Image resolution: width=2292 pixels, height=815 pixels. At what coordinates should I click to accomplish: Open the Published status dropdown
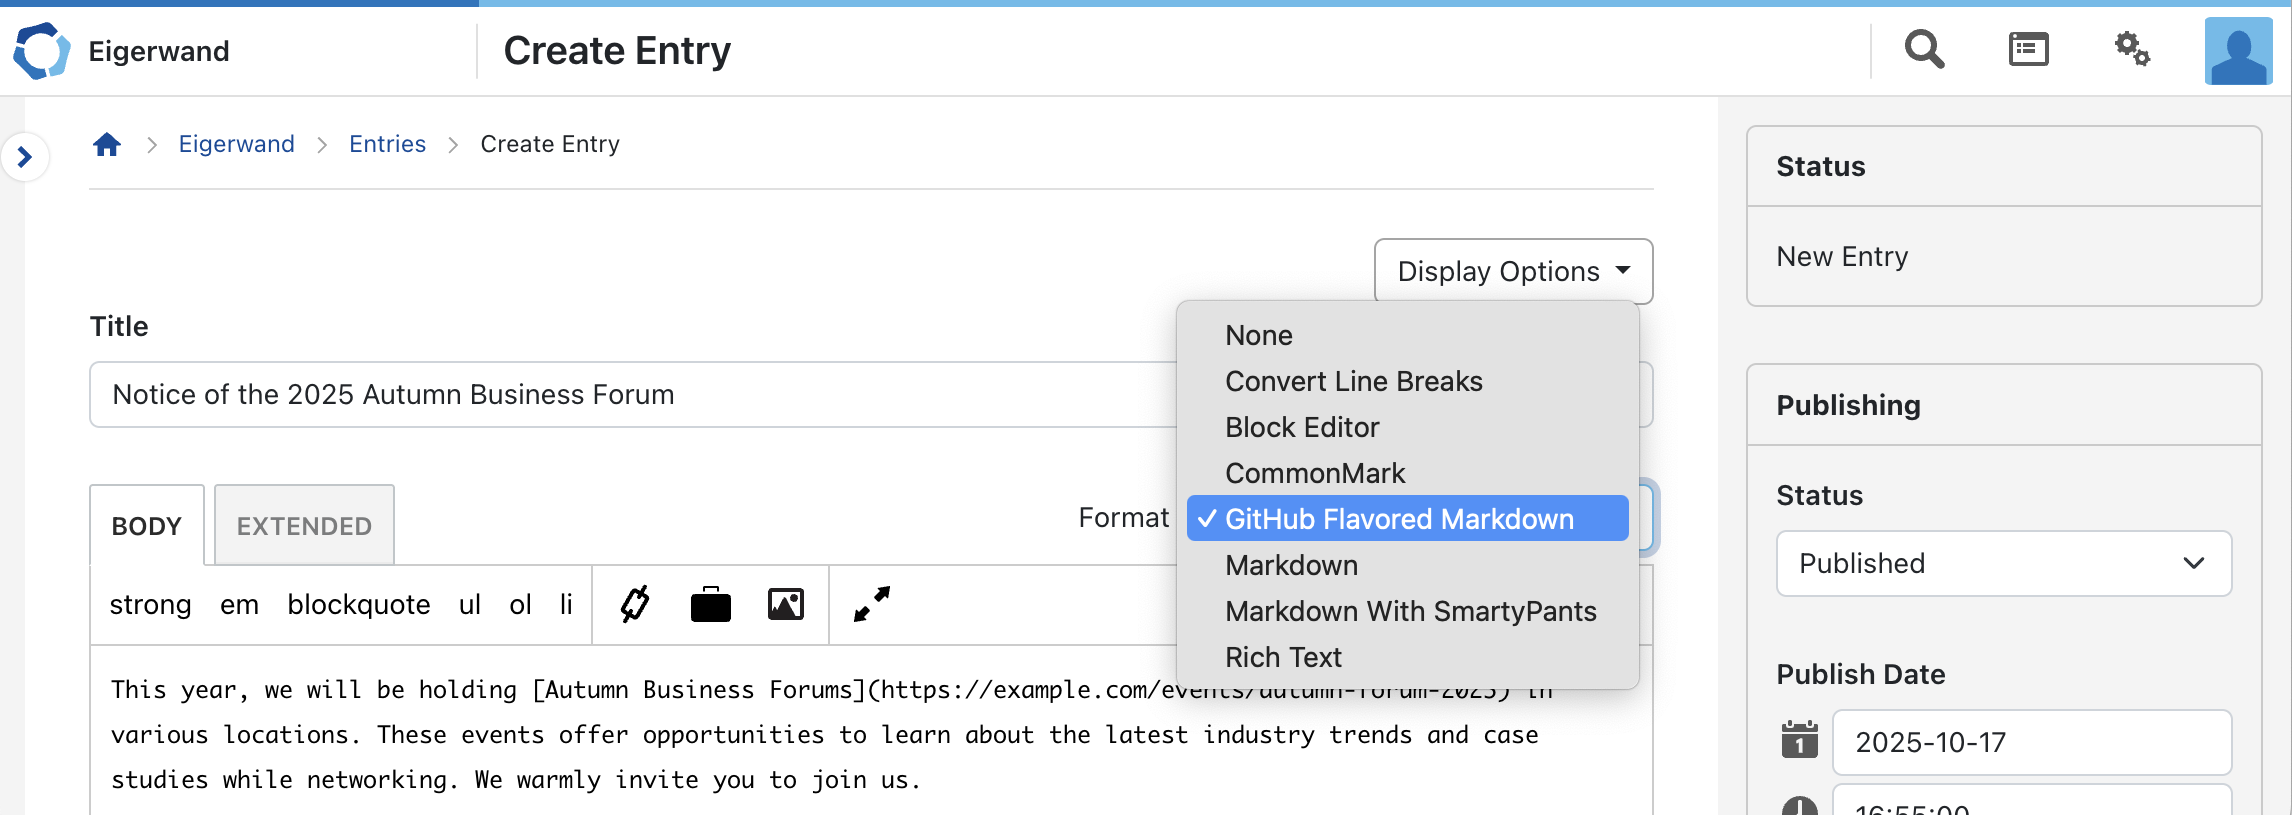(2003, 564)
